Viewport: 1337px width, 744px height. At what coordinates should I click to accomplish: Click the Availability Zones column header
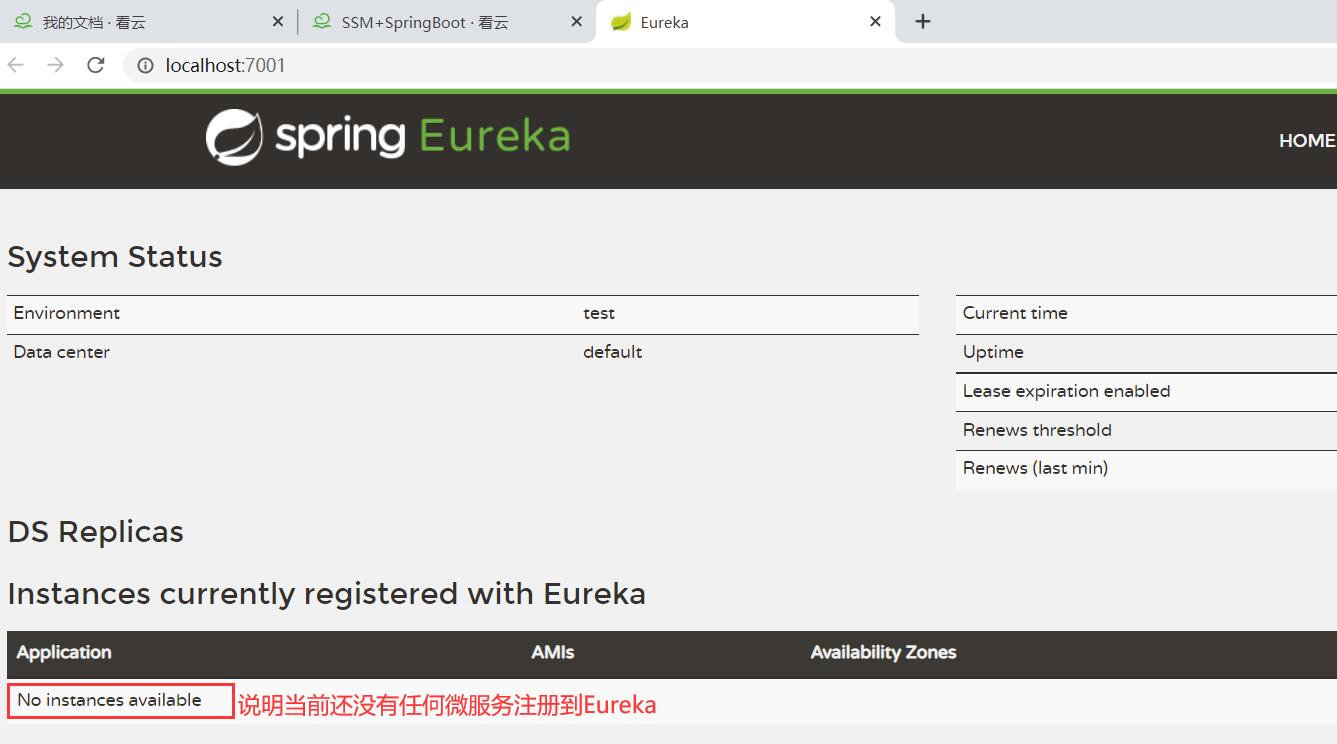[x=883, y=652]
